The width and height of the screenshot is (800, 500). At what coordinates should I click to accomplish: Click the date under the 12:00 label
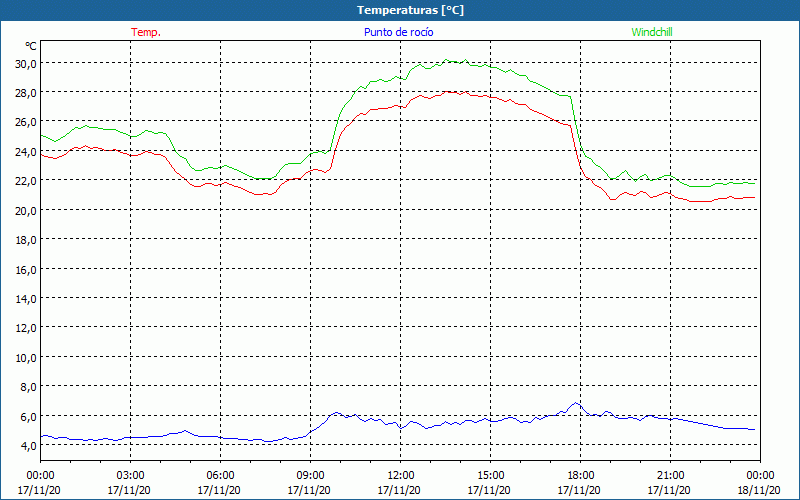coord(399,490)
